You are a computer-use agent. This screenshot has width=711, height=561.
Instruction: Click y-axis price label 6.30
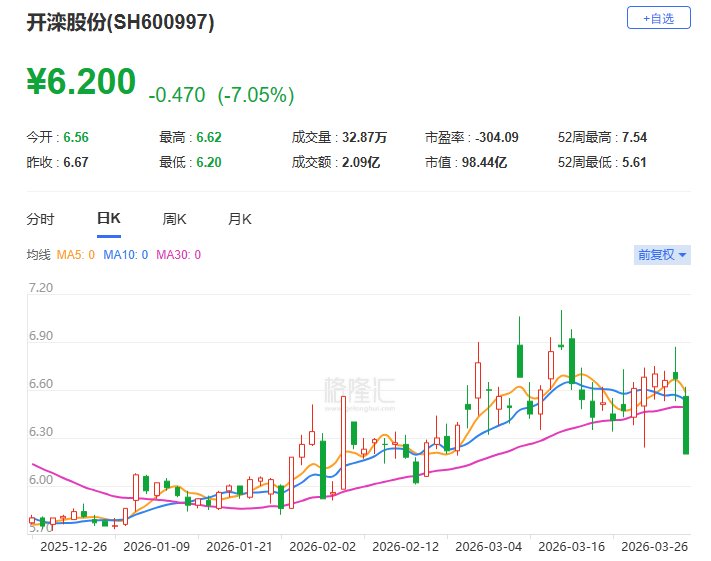click(41, 432)
